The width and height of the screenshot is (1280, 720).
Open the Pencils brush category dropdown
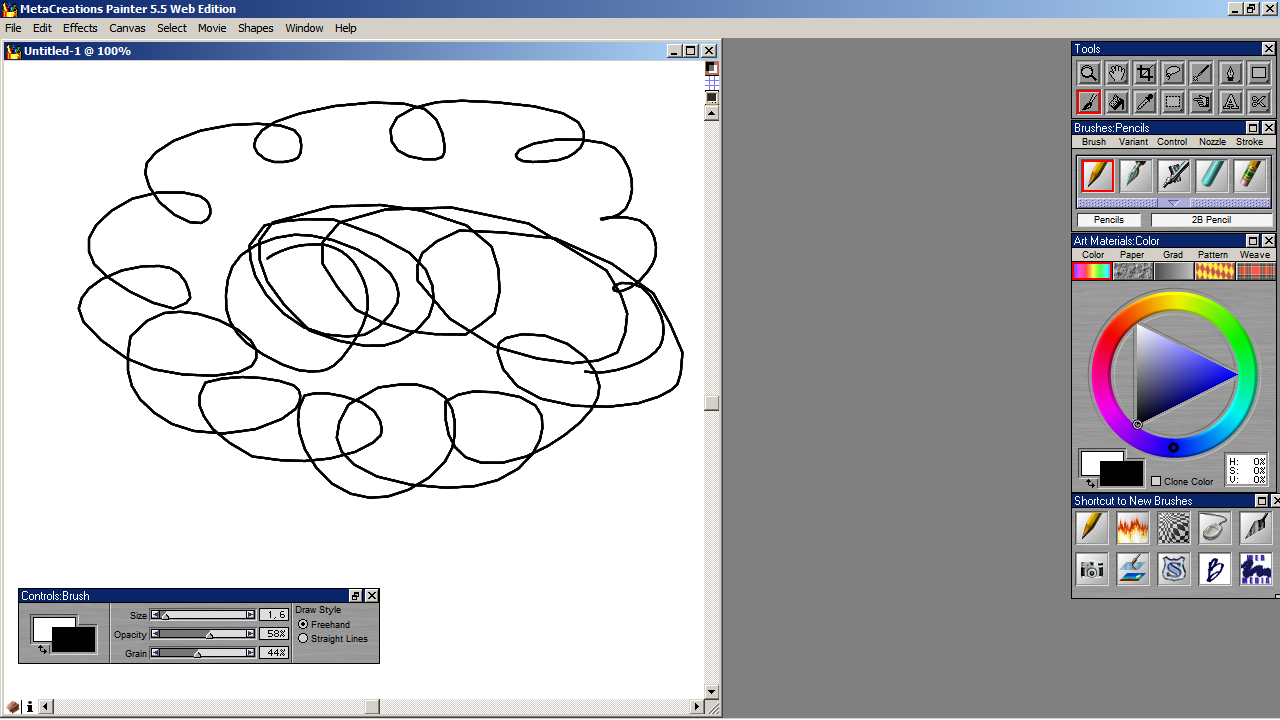pos(1108,220)
